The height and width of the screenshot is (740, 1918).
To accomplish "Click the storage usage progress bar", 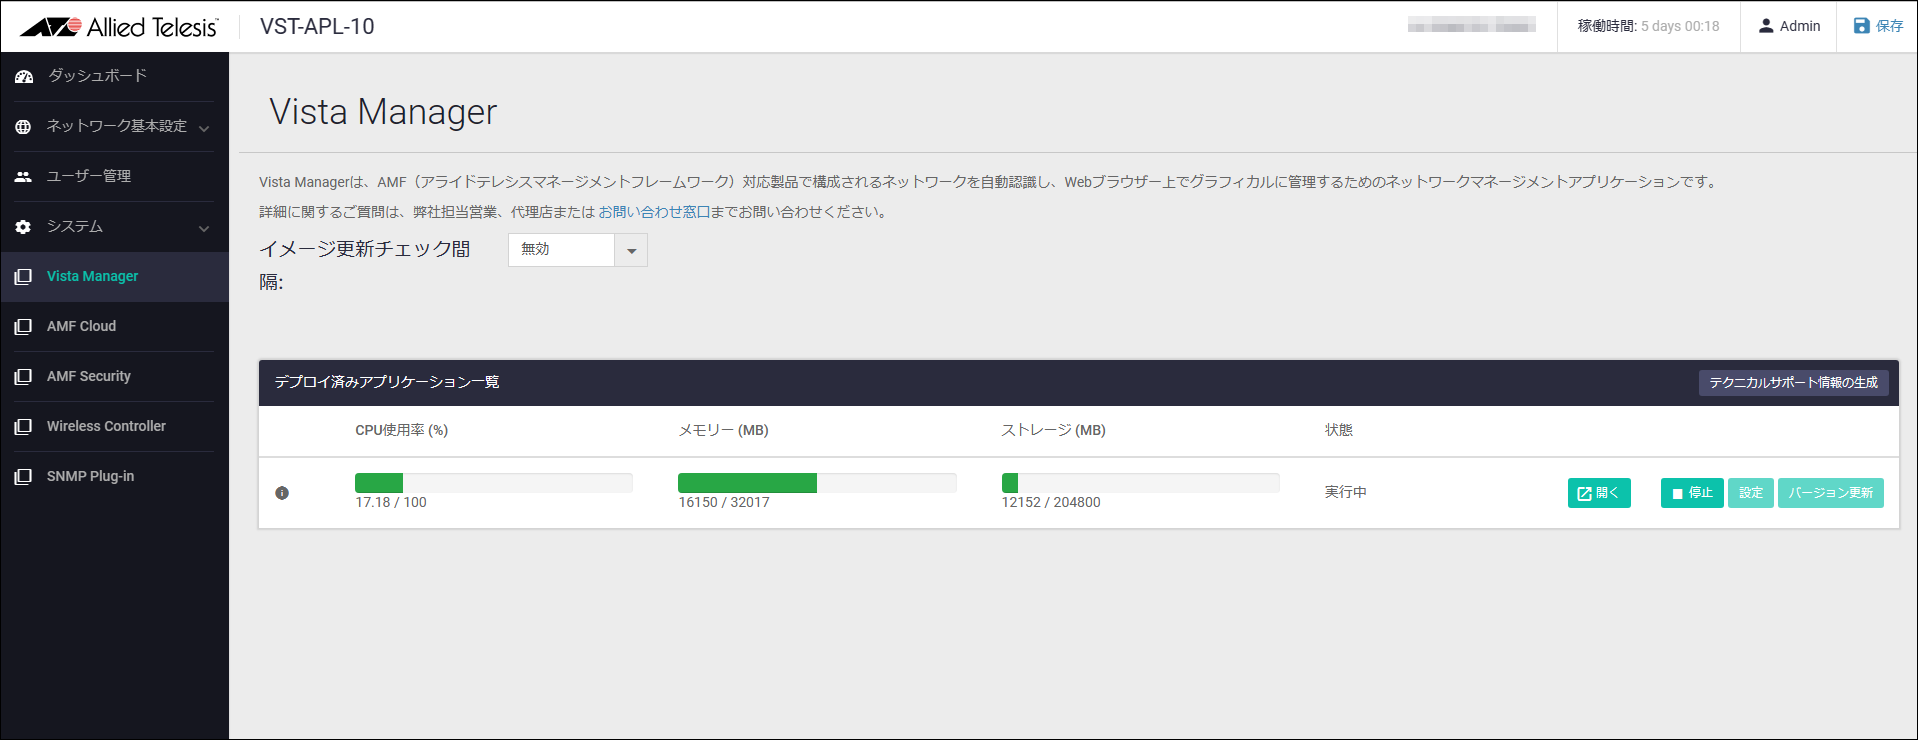I will [1140, 483].
